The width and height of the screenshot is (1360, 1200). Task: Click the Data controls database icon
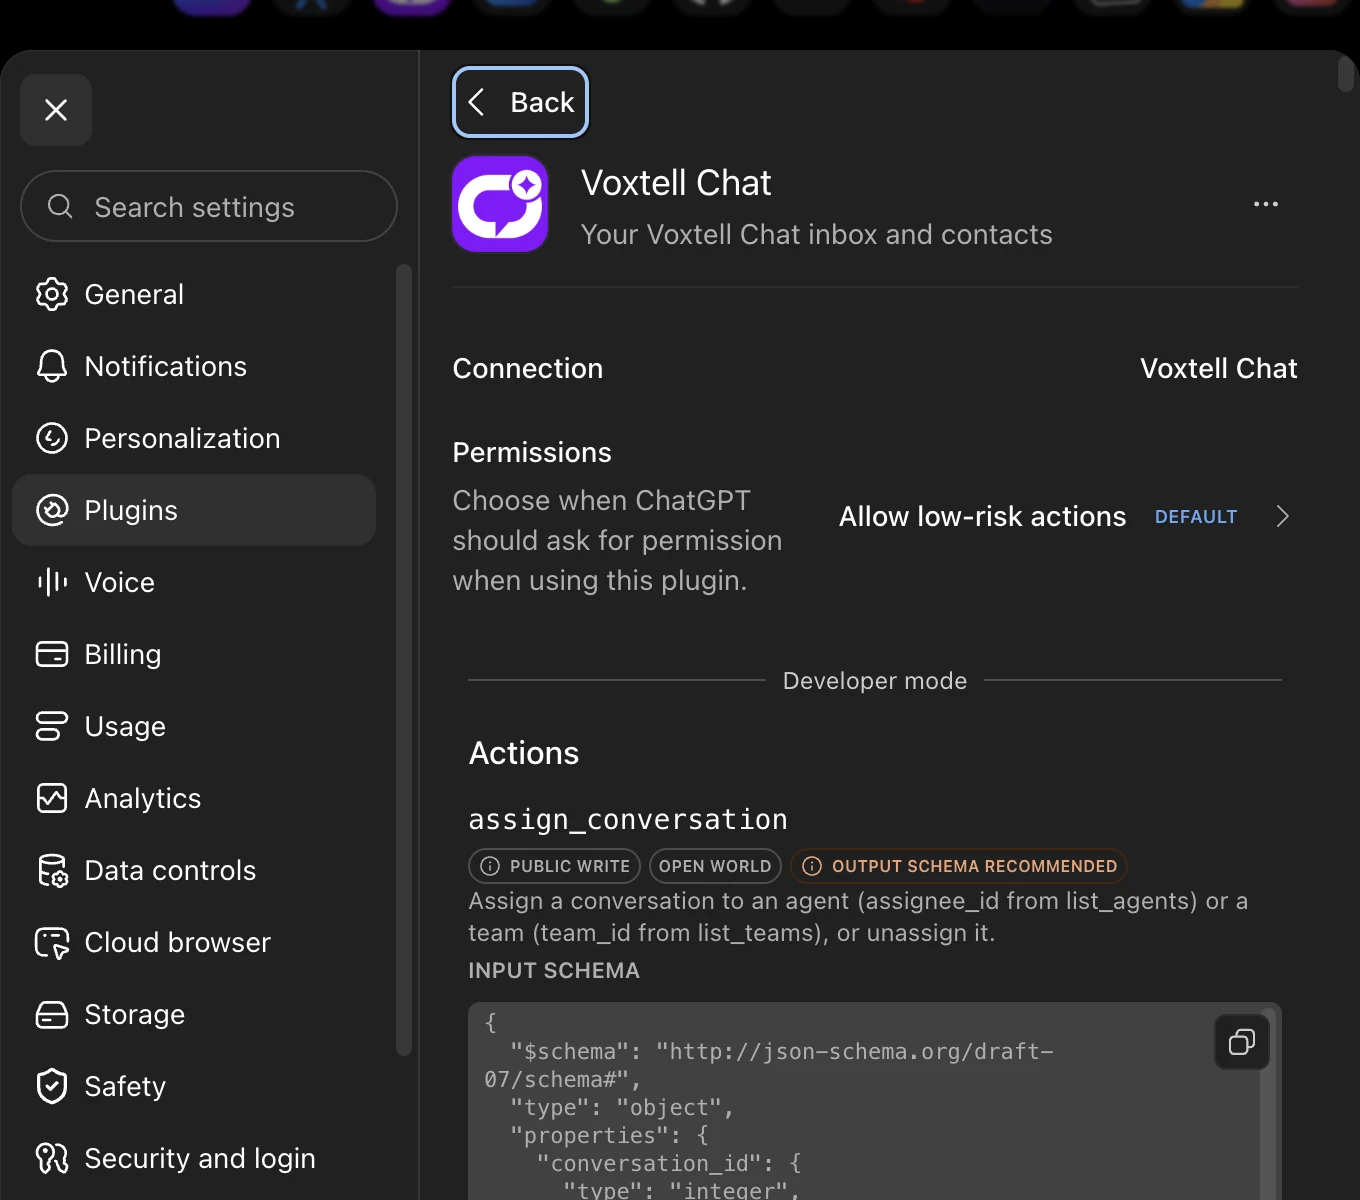coord(52,870)
